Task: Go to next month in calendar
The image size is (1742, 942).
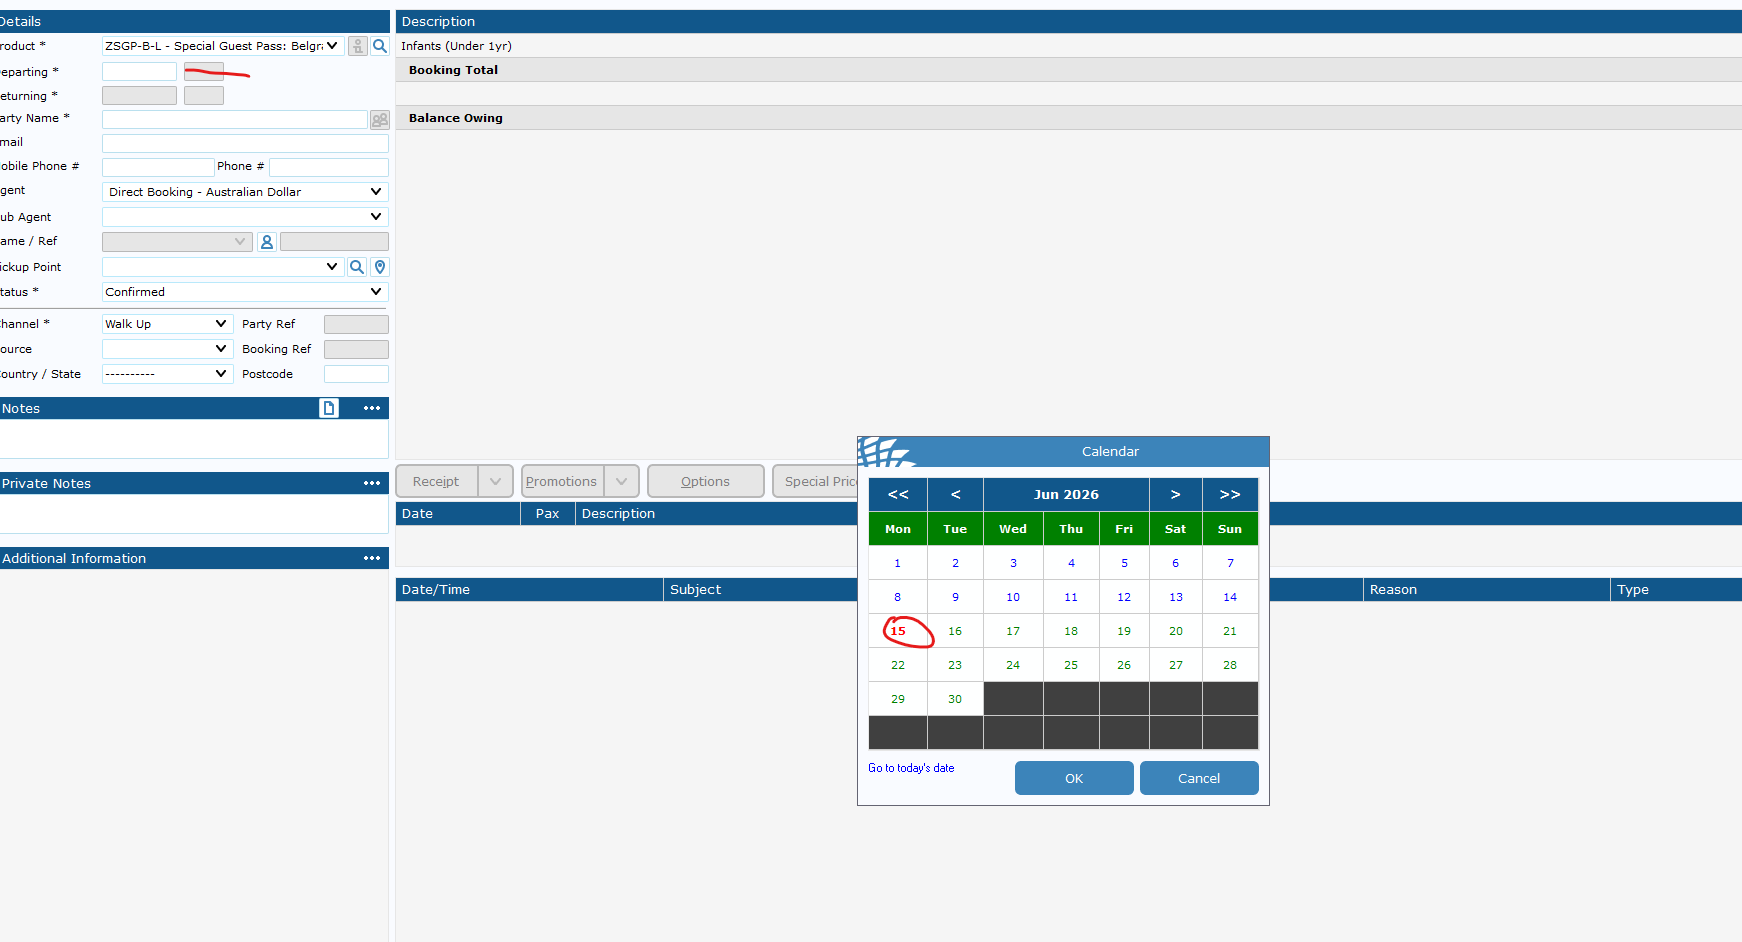Action: [x=1176, y=494]
